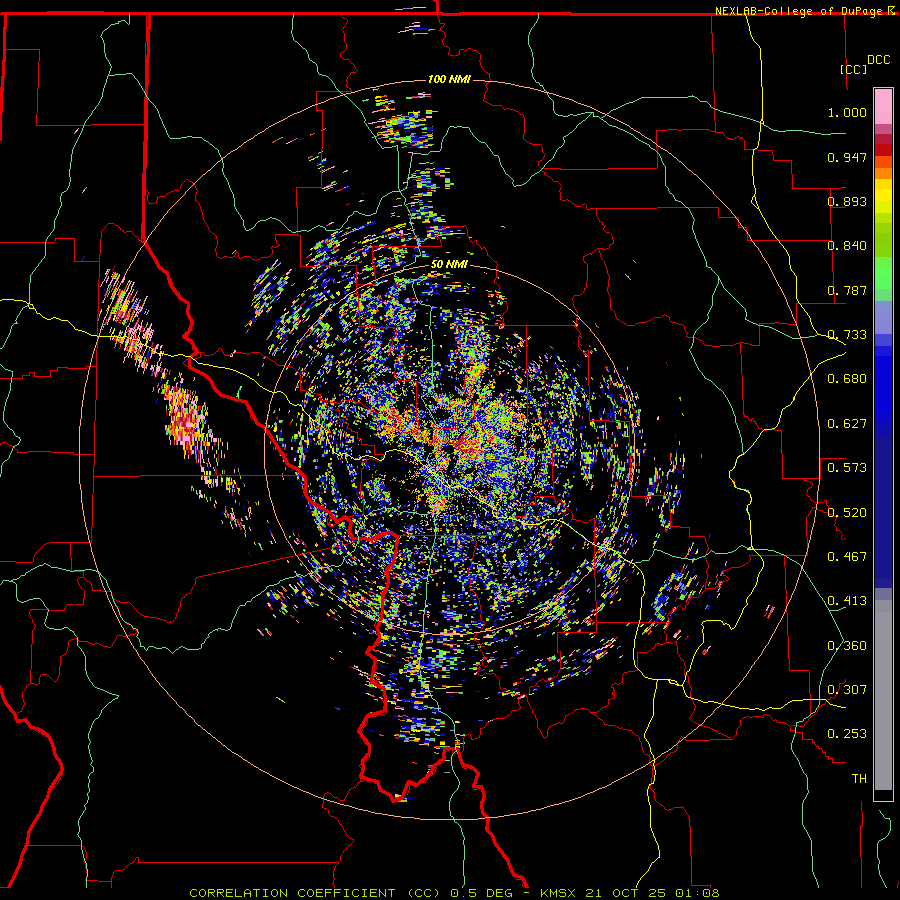Click the TH threshold label on the legend

[859, 779]
